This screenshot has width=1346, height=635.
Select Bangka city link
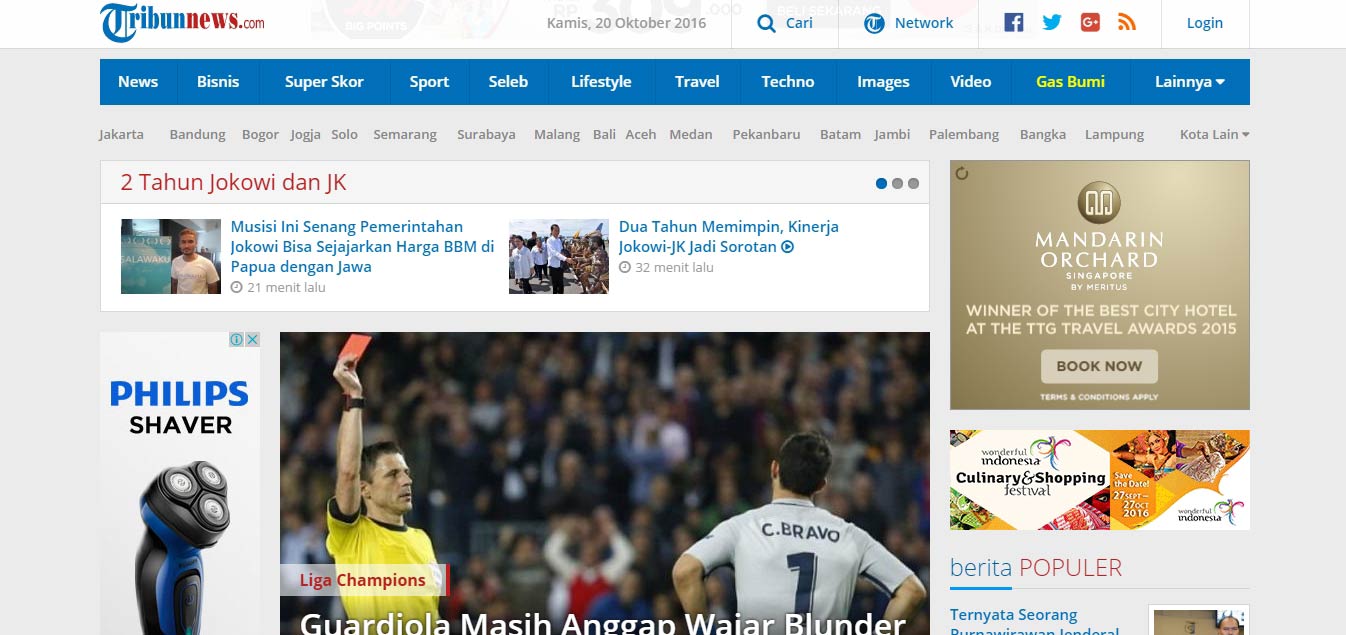tap(1043, 134)
